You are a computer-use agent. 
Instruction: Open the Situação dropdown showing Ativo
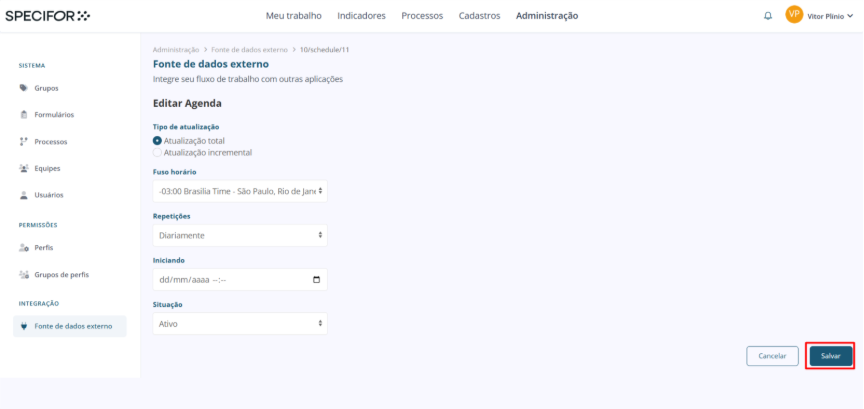(240, 324)
